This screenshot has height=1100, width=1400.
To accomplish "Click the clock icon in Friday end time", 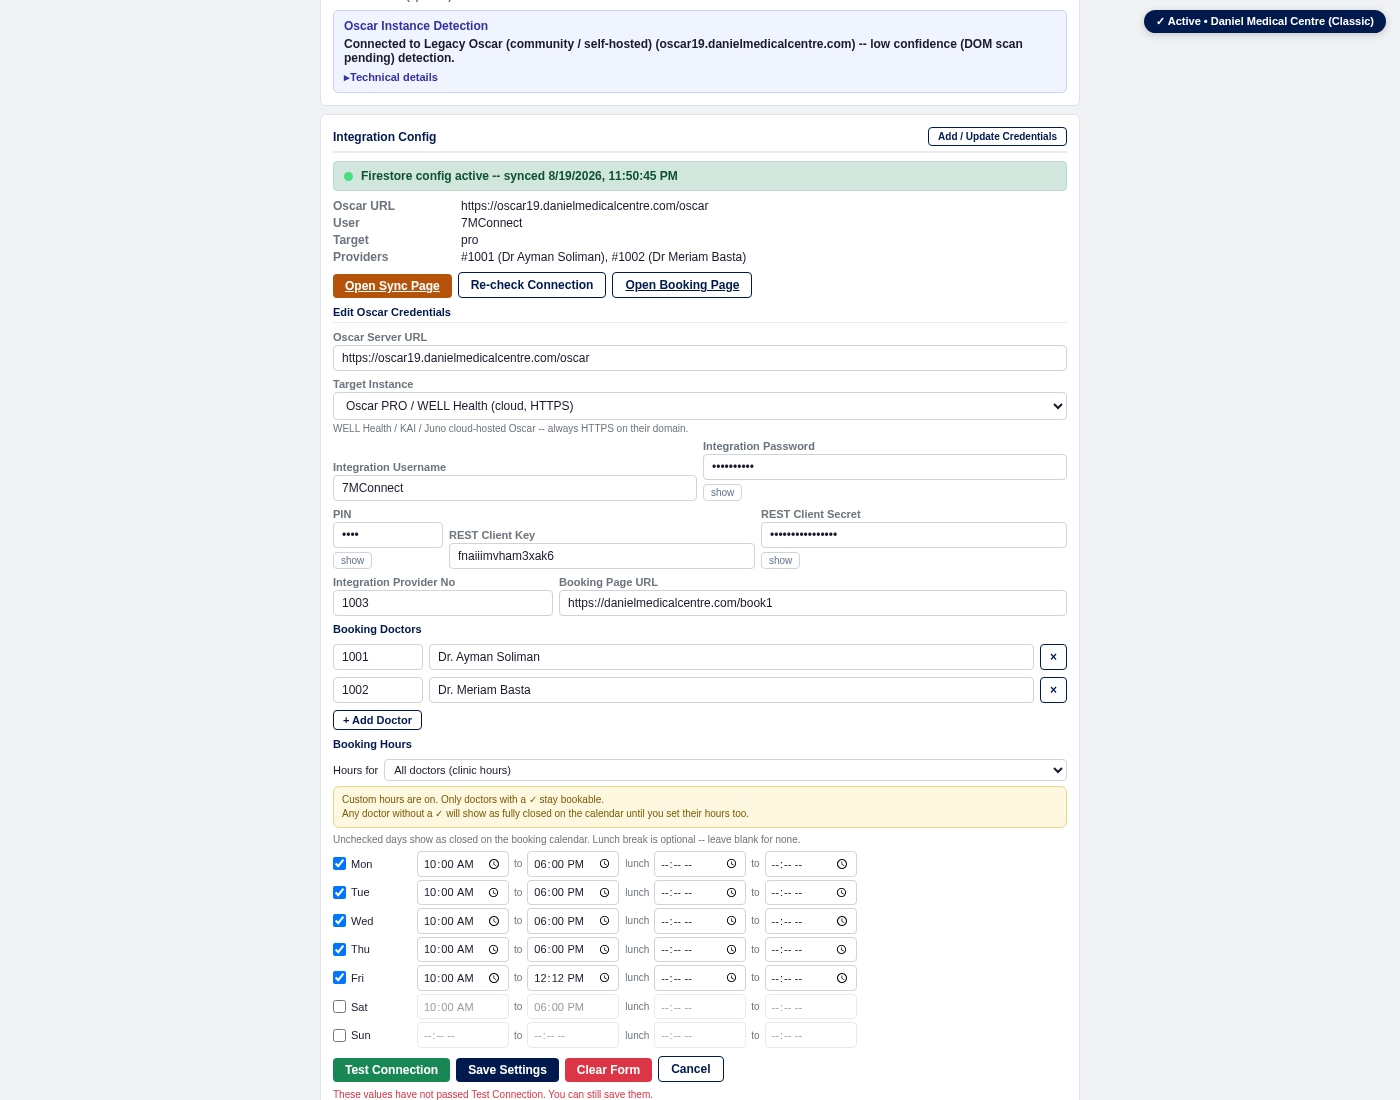I will tap(605, 978).
